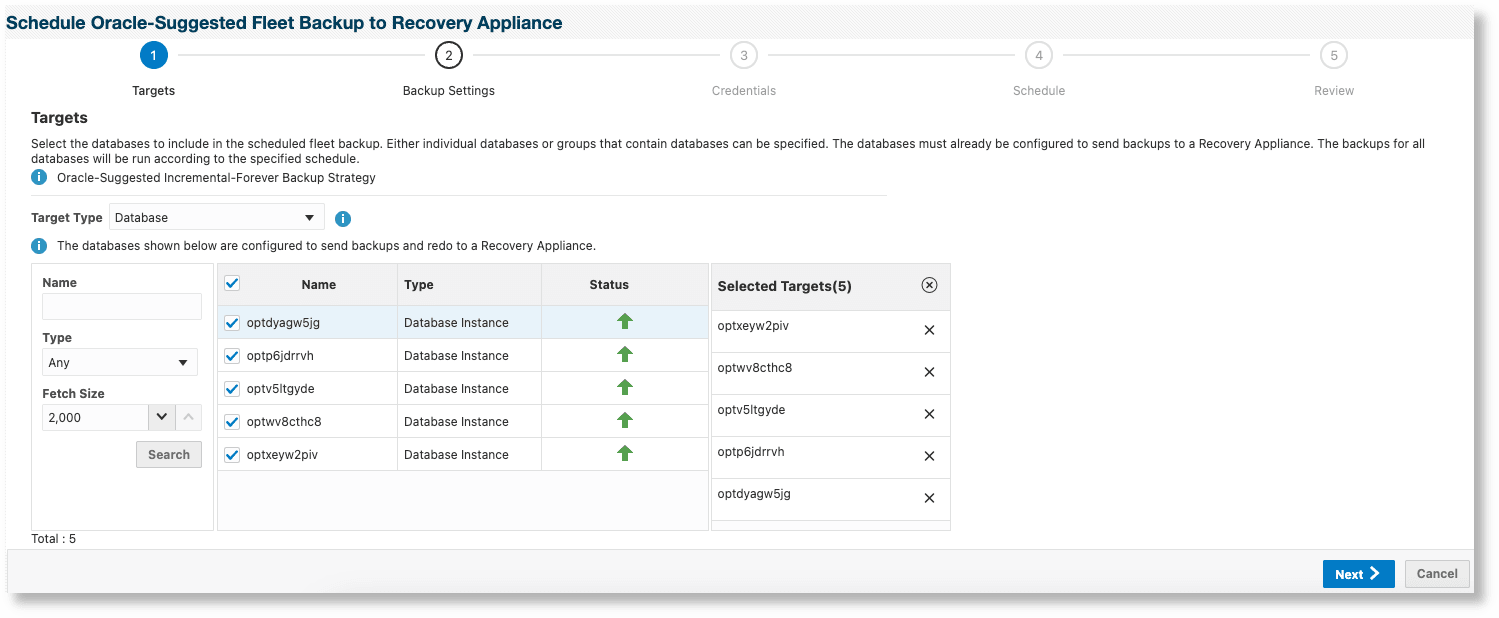Click the Search button in filter panel
Viewport: 1499px width, 618px height.
pos(168,454)
